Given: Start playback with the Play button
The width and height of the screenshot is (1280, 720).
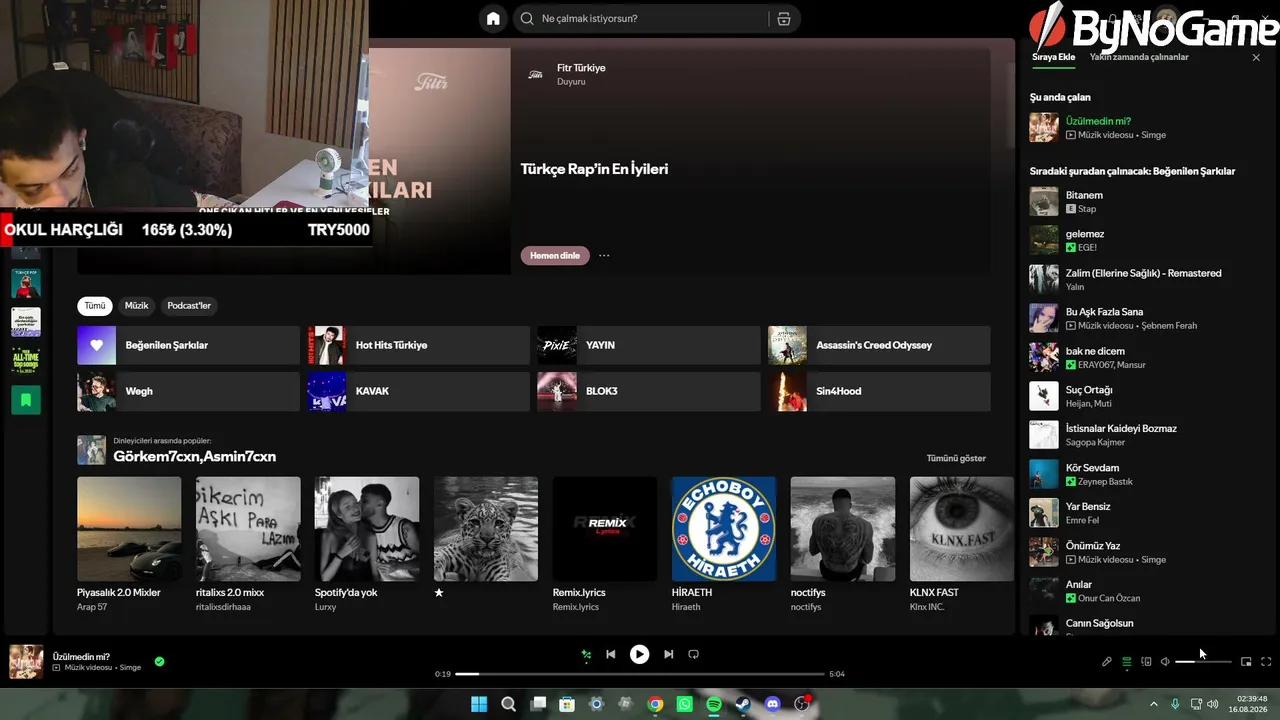Looking at the screenshot, I should point(639,654).
